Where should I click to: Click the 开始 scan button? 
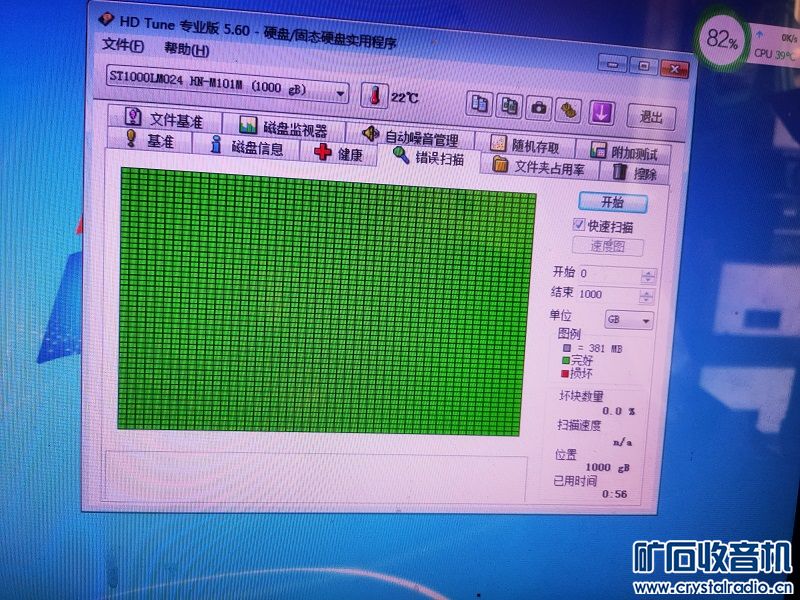(613, 203)
